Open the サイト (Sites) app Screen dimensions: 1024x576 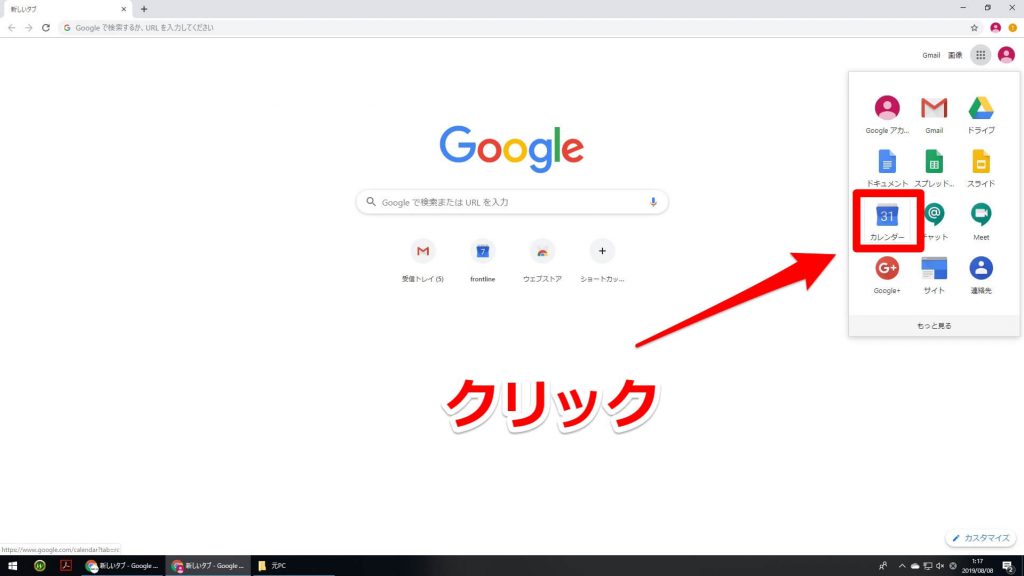click(x=934, y=275)
